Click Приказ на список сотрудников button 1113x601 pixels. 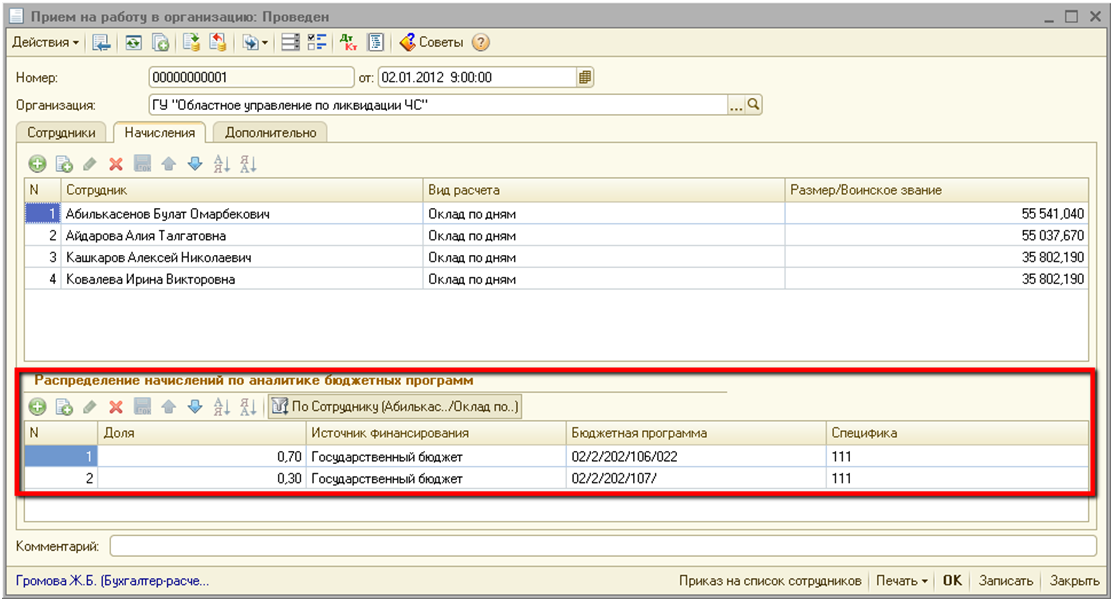click(769, 581)
